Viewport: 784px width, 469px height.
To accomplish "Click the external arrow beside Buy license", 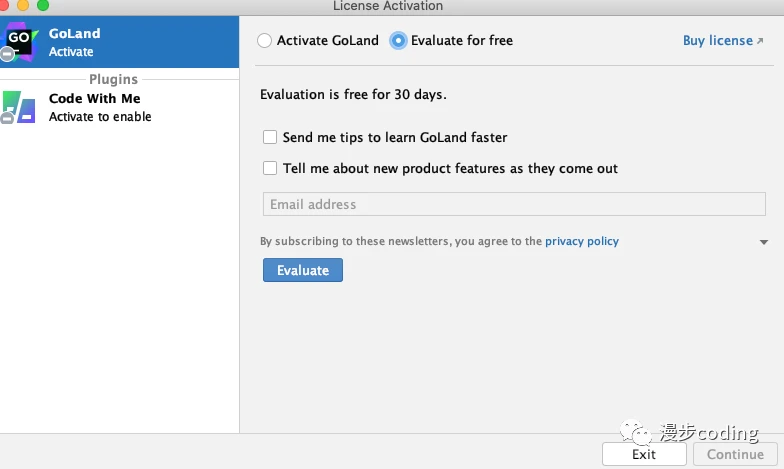I will 760,41.
